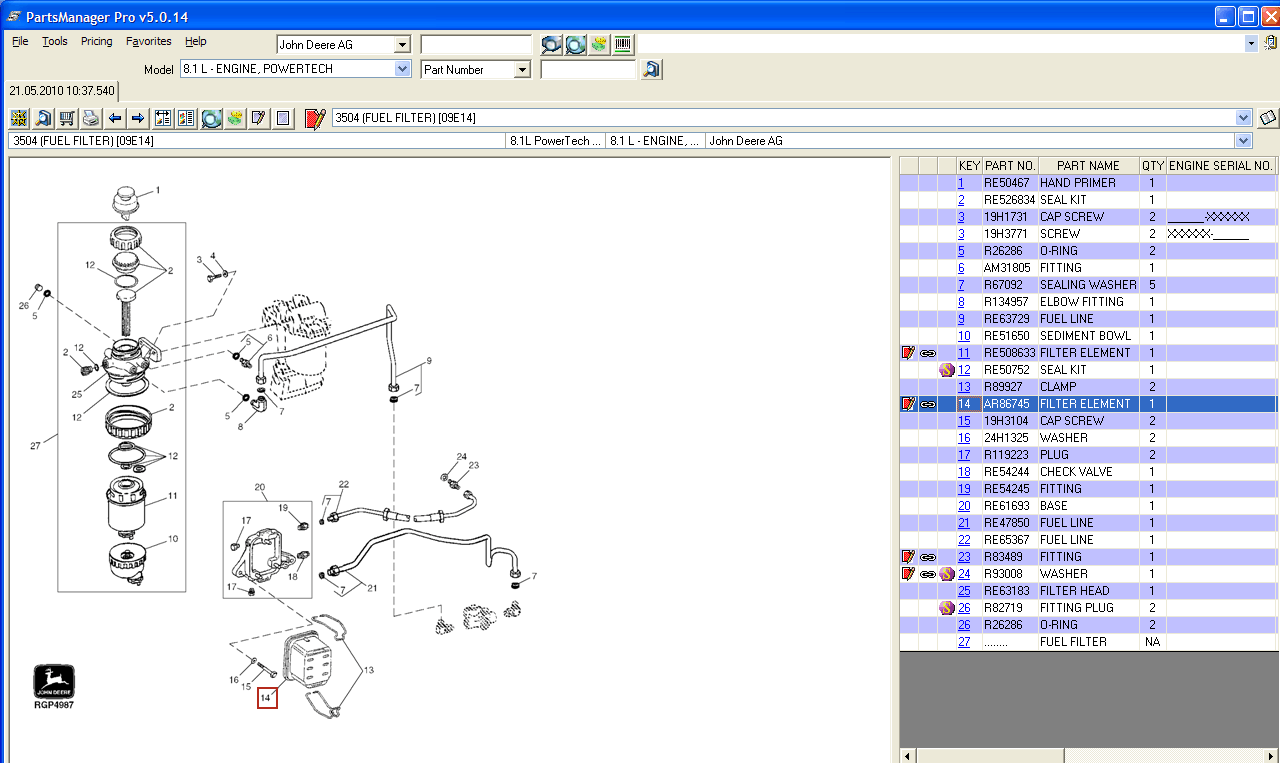Select the 21.05.2010 10:37.540 session tab
The width and height of the screenshot is (1280, 763).
click(62, 91)
